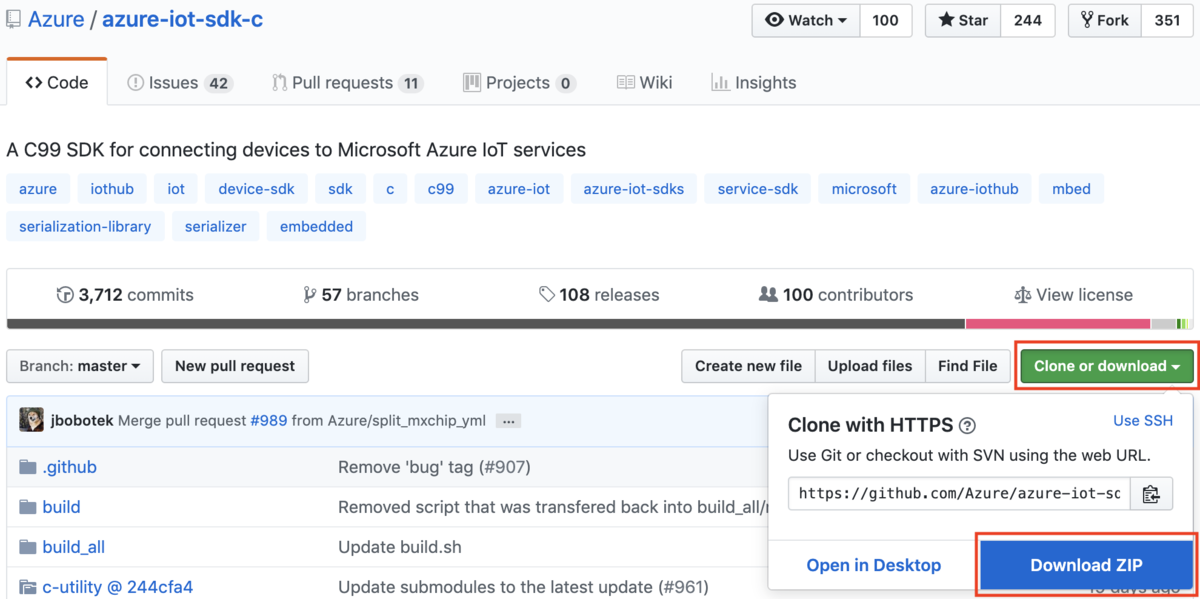This screenshot has height=599, width=1200.
Task: Click jbobotek's avatar thumbnail
Action: [x=31, y=420]
